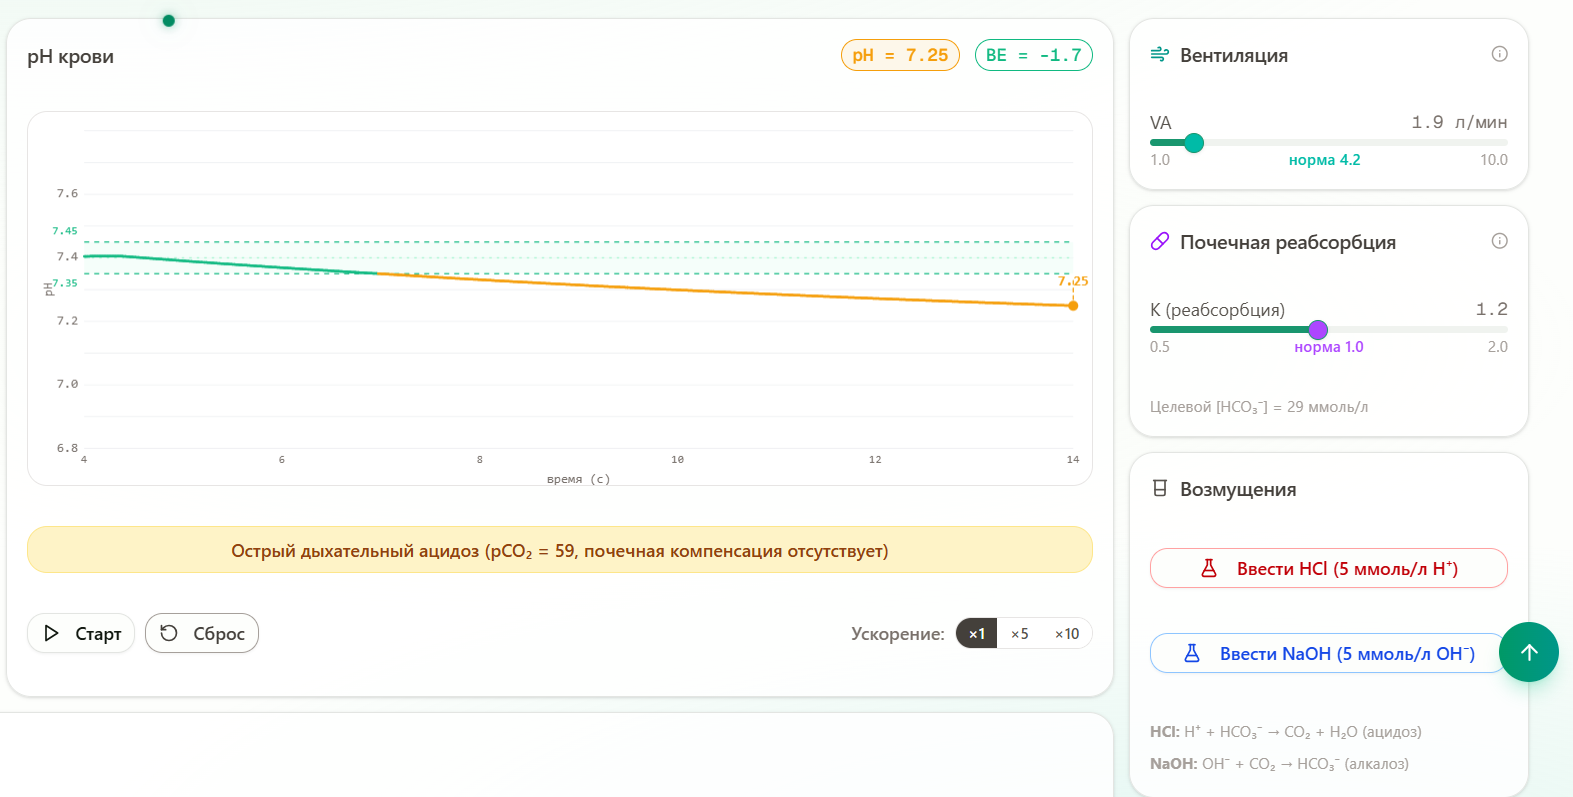Image resolution: width=1573 pixels, height=797 pixels.
Task: Click the beaker icon beside Возмущения
Action: click(1160, 489)
